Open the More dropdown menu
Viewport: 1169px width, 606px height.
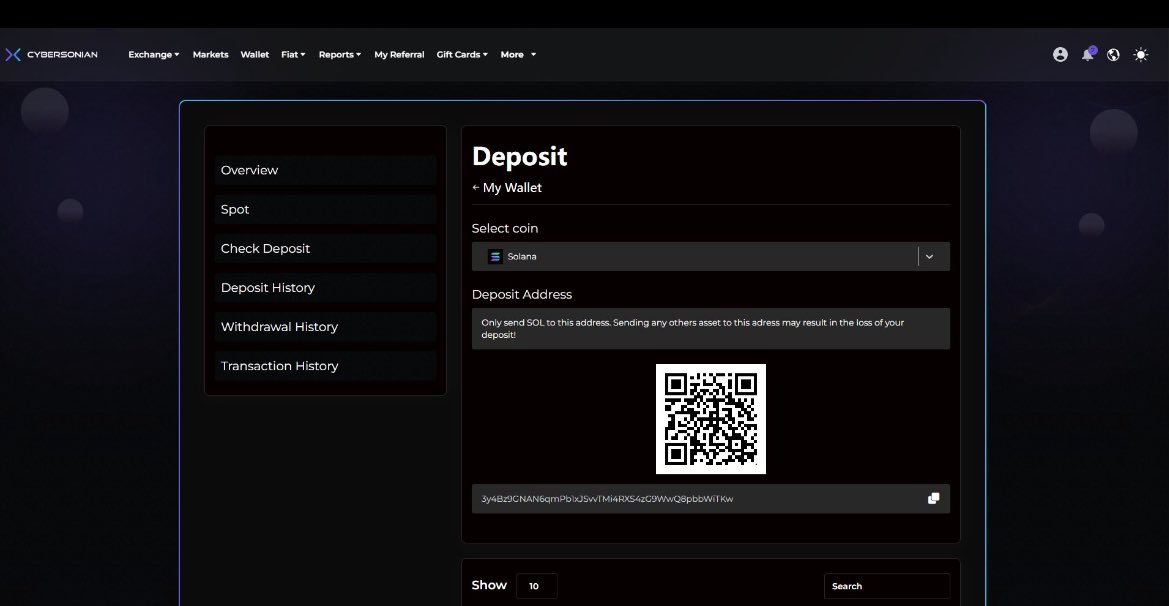click(518, 54)
